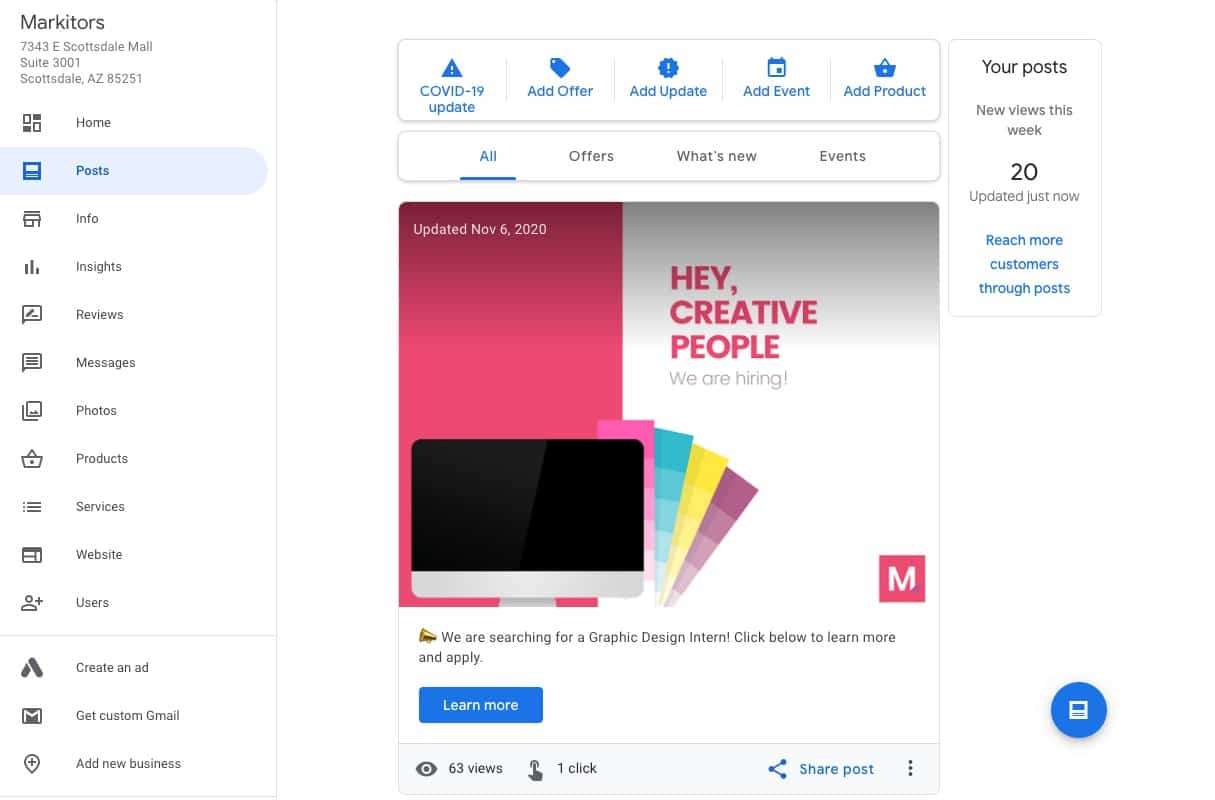Click the Posts sidebar icon
Viewport: 1215px width, 800px height.
coord(32,171)
